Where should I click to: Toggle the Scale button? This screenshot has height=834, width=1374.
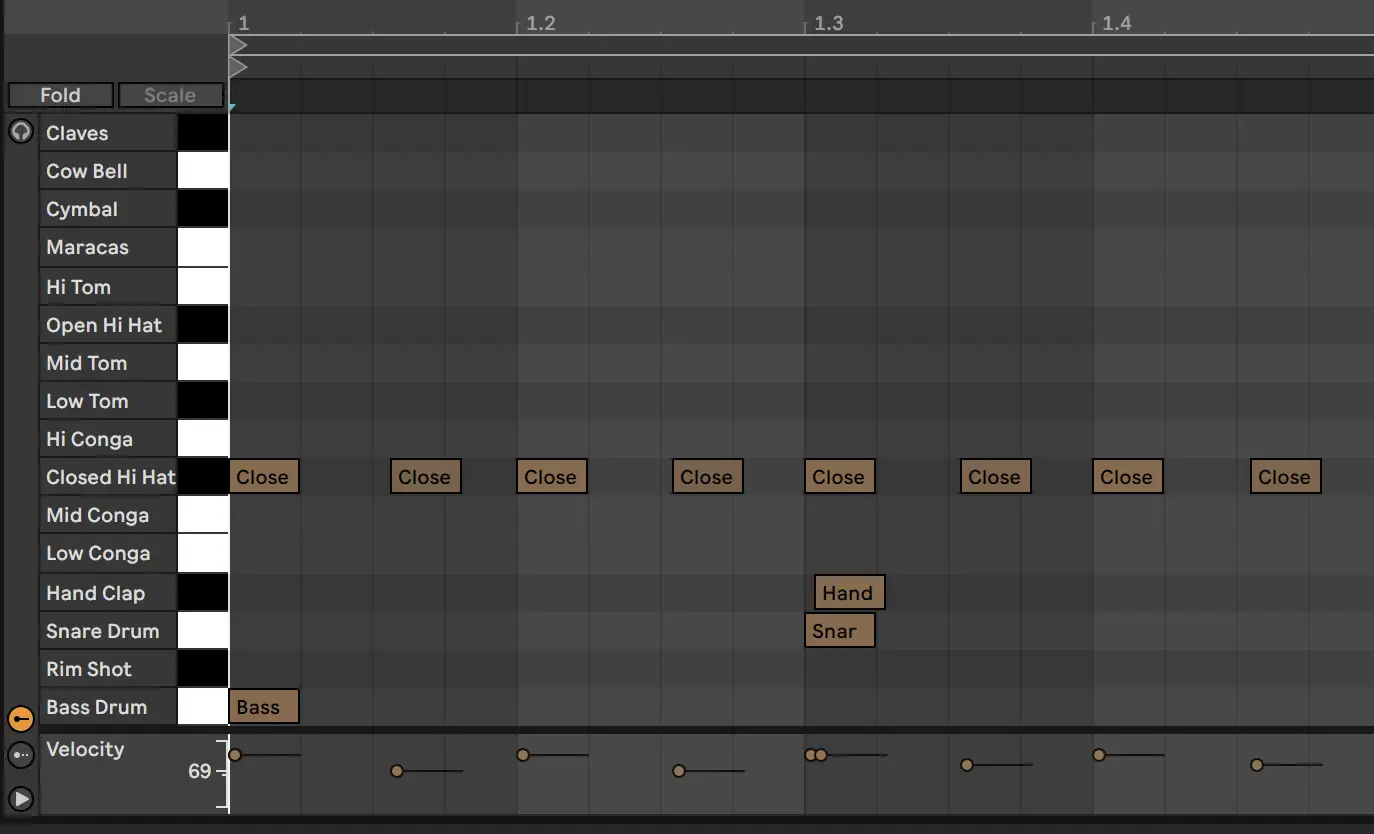click(170, 95)
